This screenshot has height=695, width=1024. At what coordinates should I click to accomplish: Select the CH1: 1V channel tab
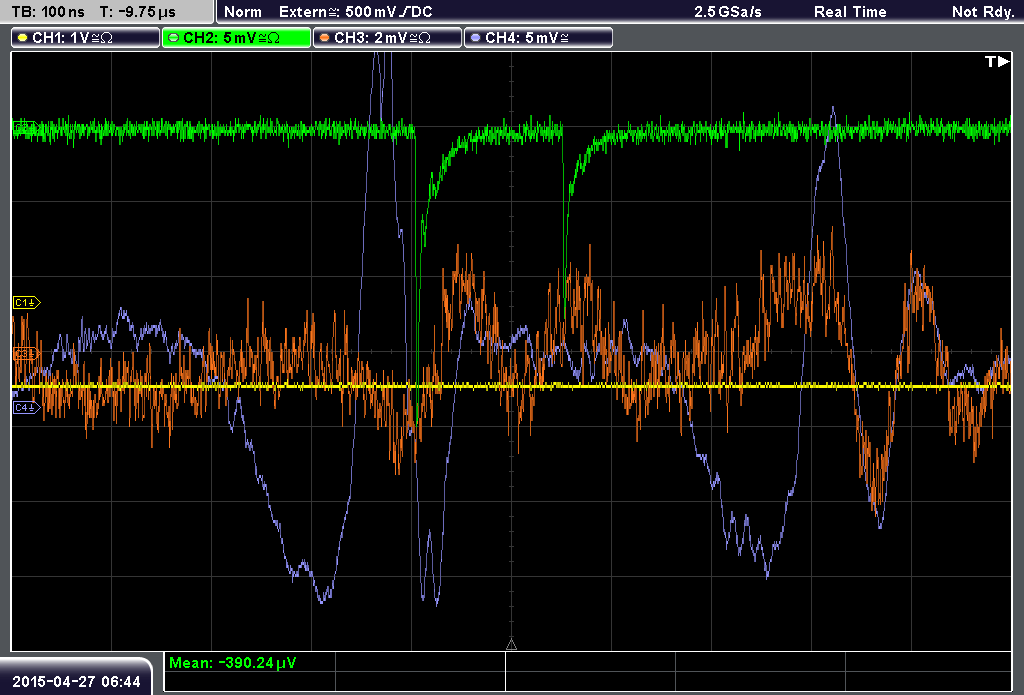(x=86, y=38)
